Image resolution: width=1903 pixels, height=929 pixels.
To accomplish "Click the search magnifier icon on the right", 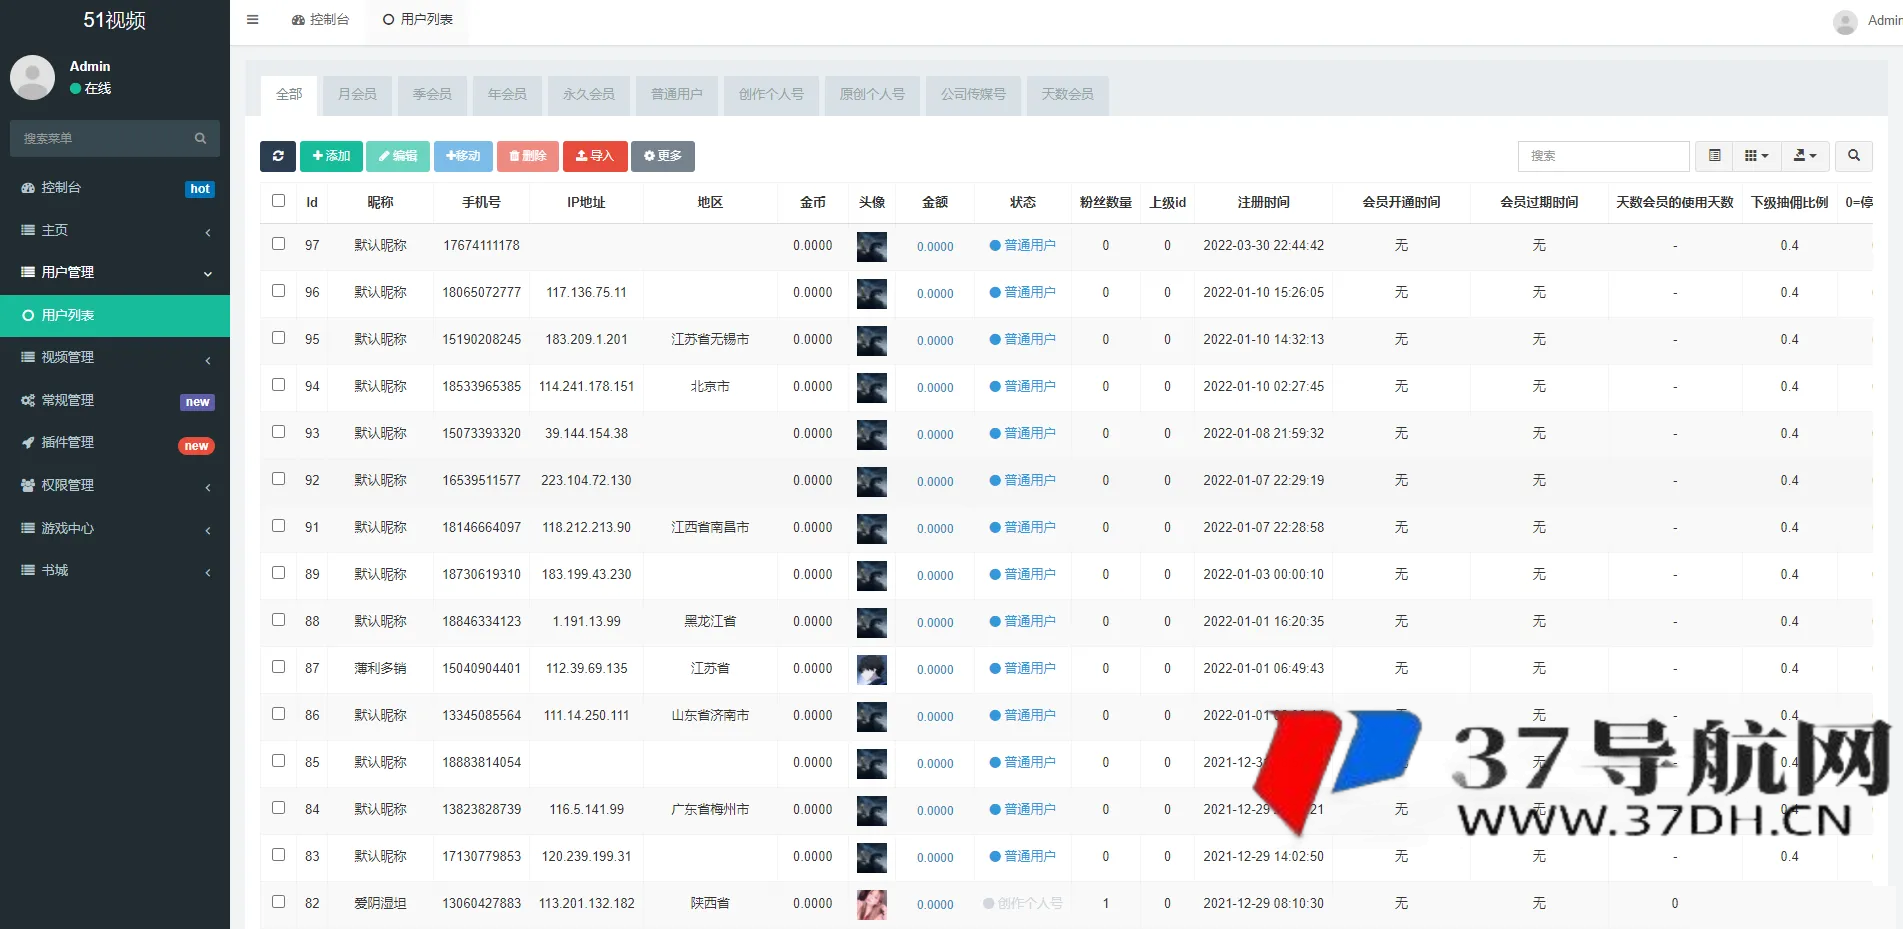I will point(1853,156).
